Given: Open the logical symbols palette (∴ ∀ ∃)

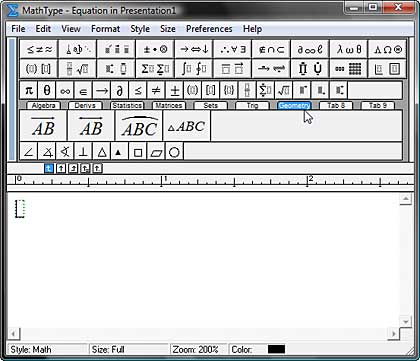Looking at the screenshot, I should pyautogui.click(x=233, y=49).
